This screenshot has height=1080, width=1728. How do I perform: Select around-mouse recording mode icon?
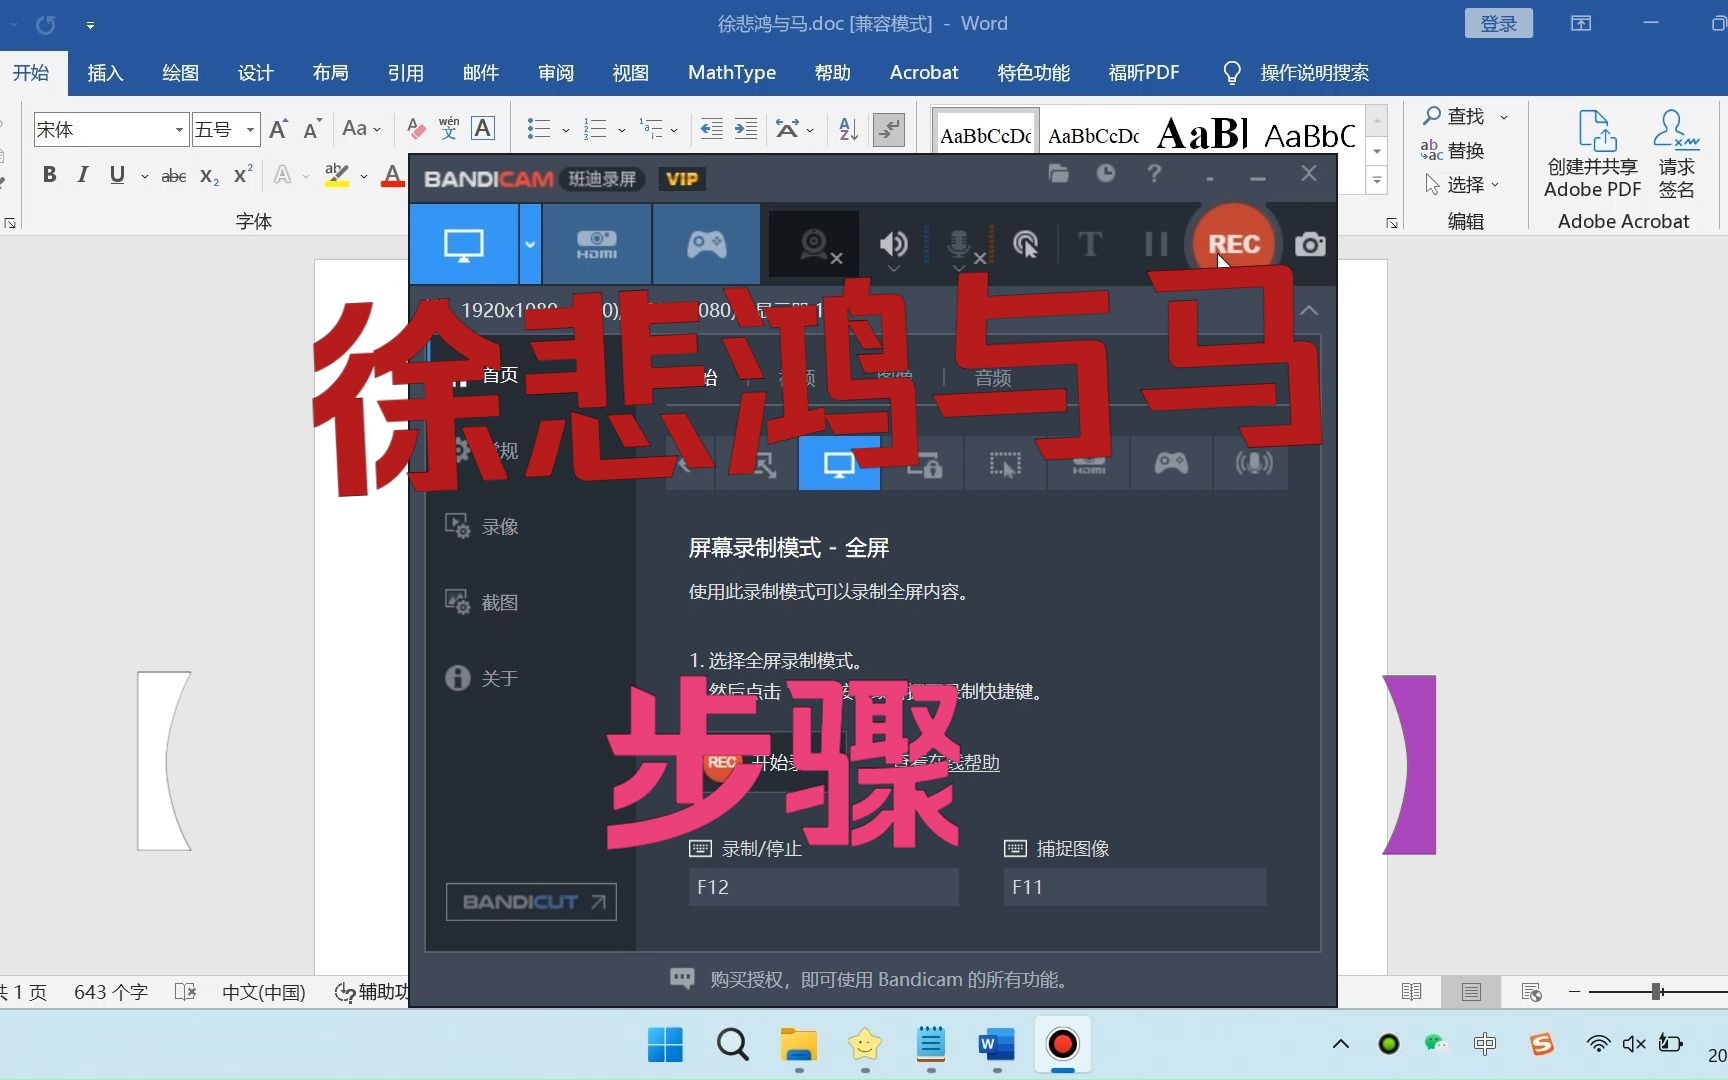point(1005,464)
